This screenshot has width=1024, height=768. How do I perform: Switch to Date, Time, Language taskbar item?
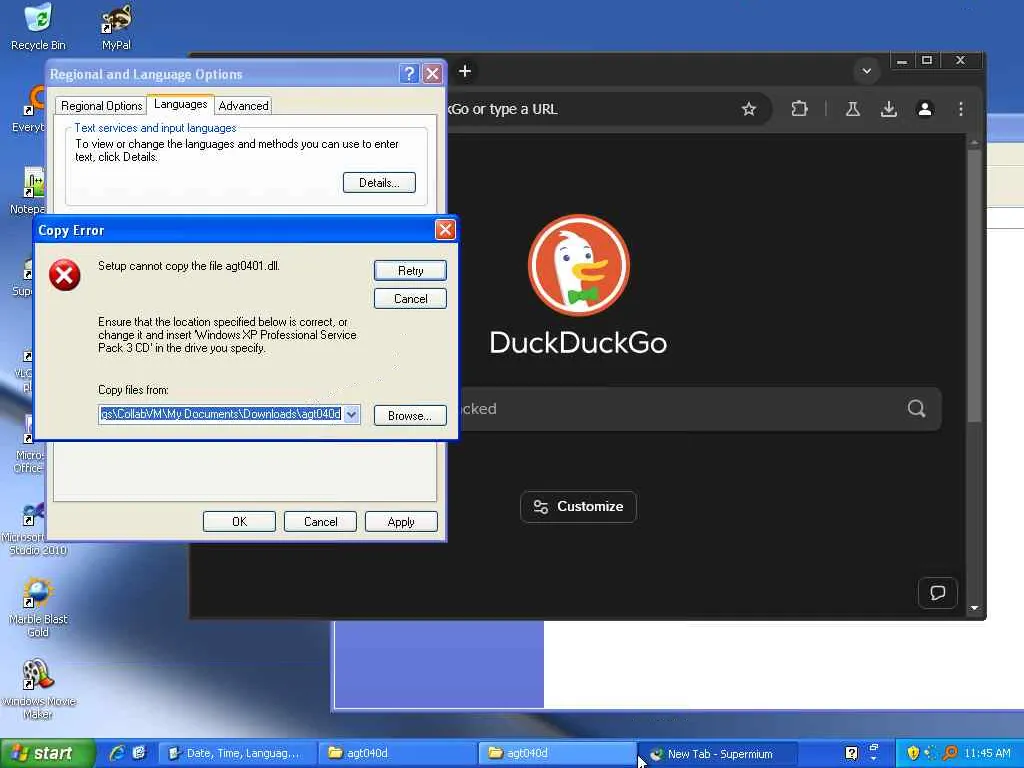coord(238,753)
